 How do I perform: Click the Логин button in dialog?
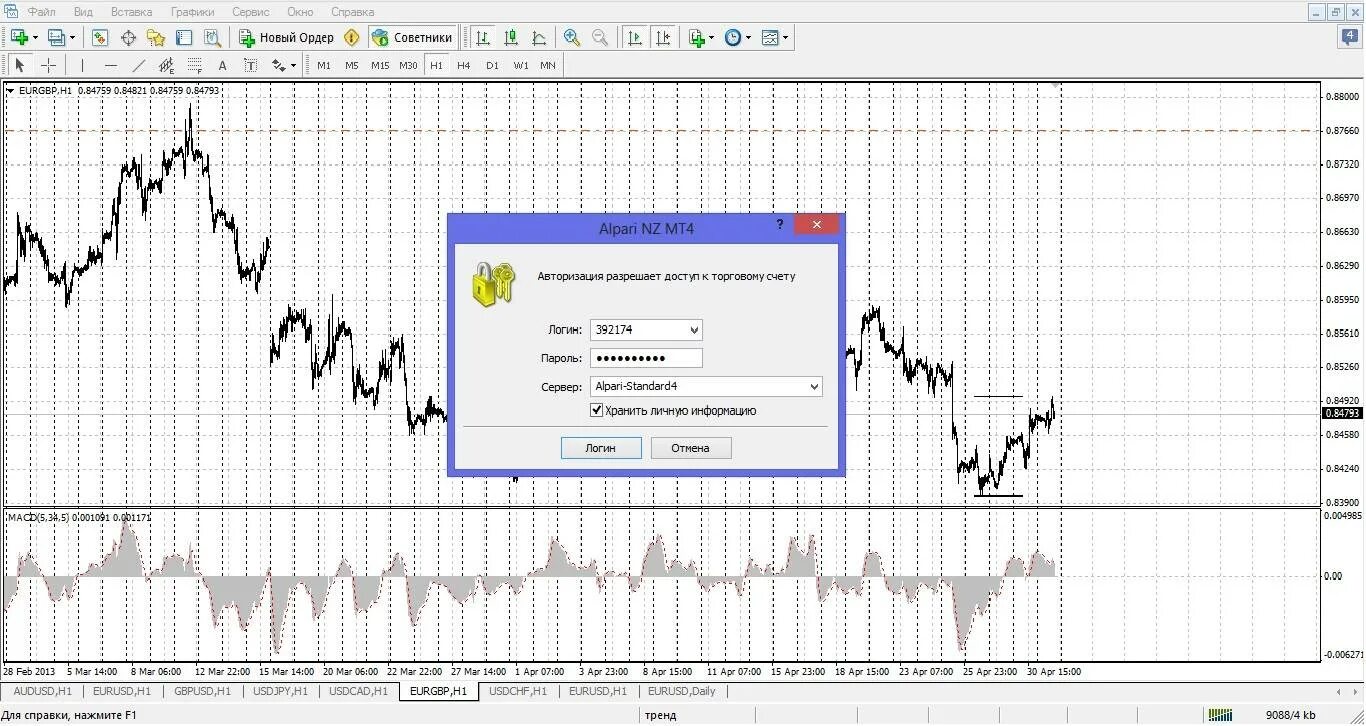(x=601, y=448)
